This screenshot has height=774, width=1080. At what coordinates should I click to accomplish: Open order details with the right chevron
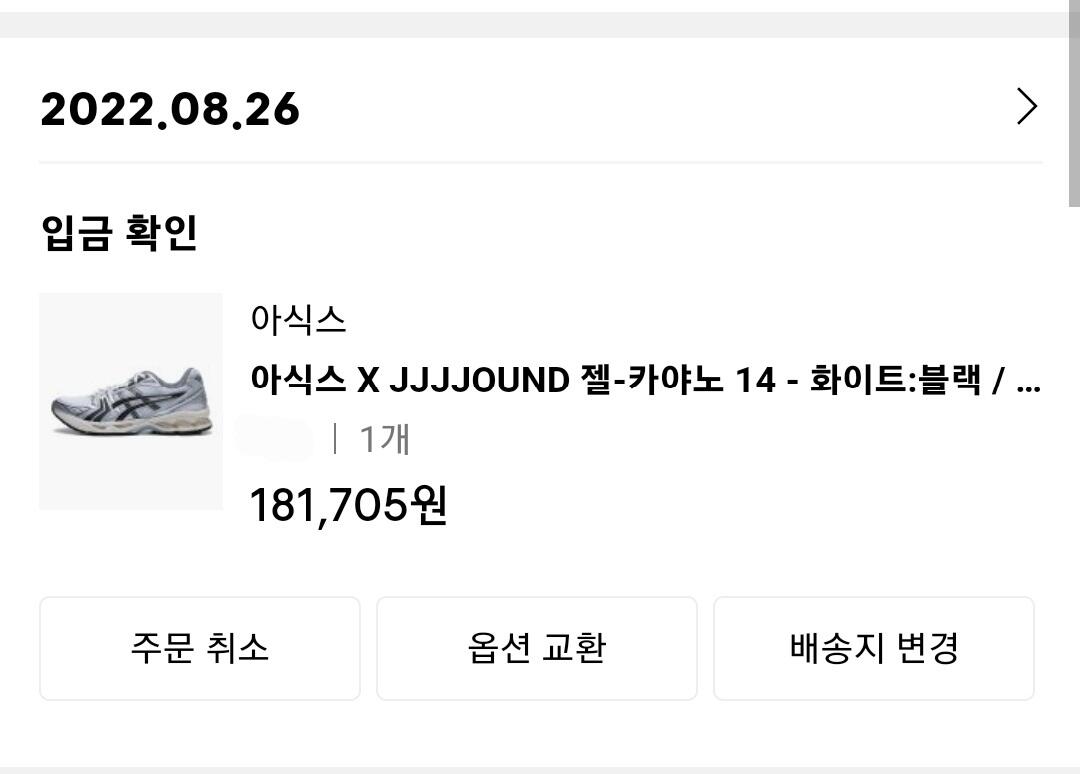[1026, 106]
